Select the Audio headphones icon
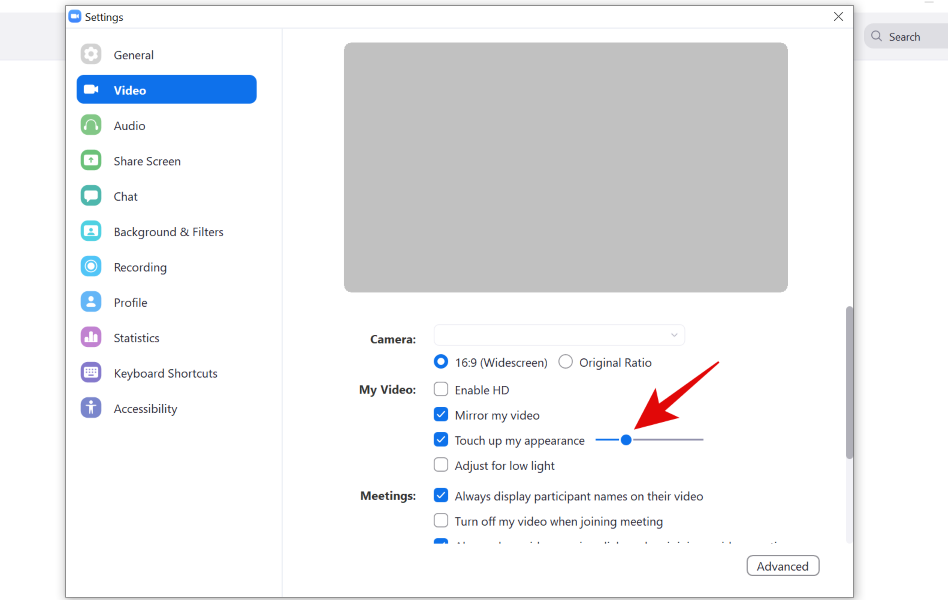This screenshot has width=948, height=600. 91,126
